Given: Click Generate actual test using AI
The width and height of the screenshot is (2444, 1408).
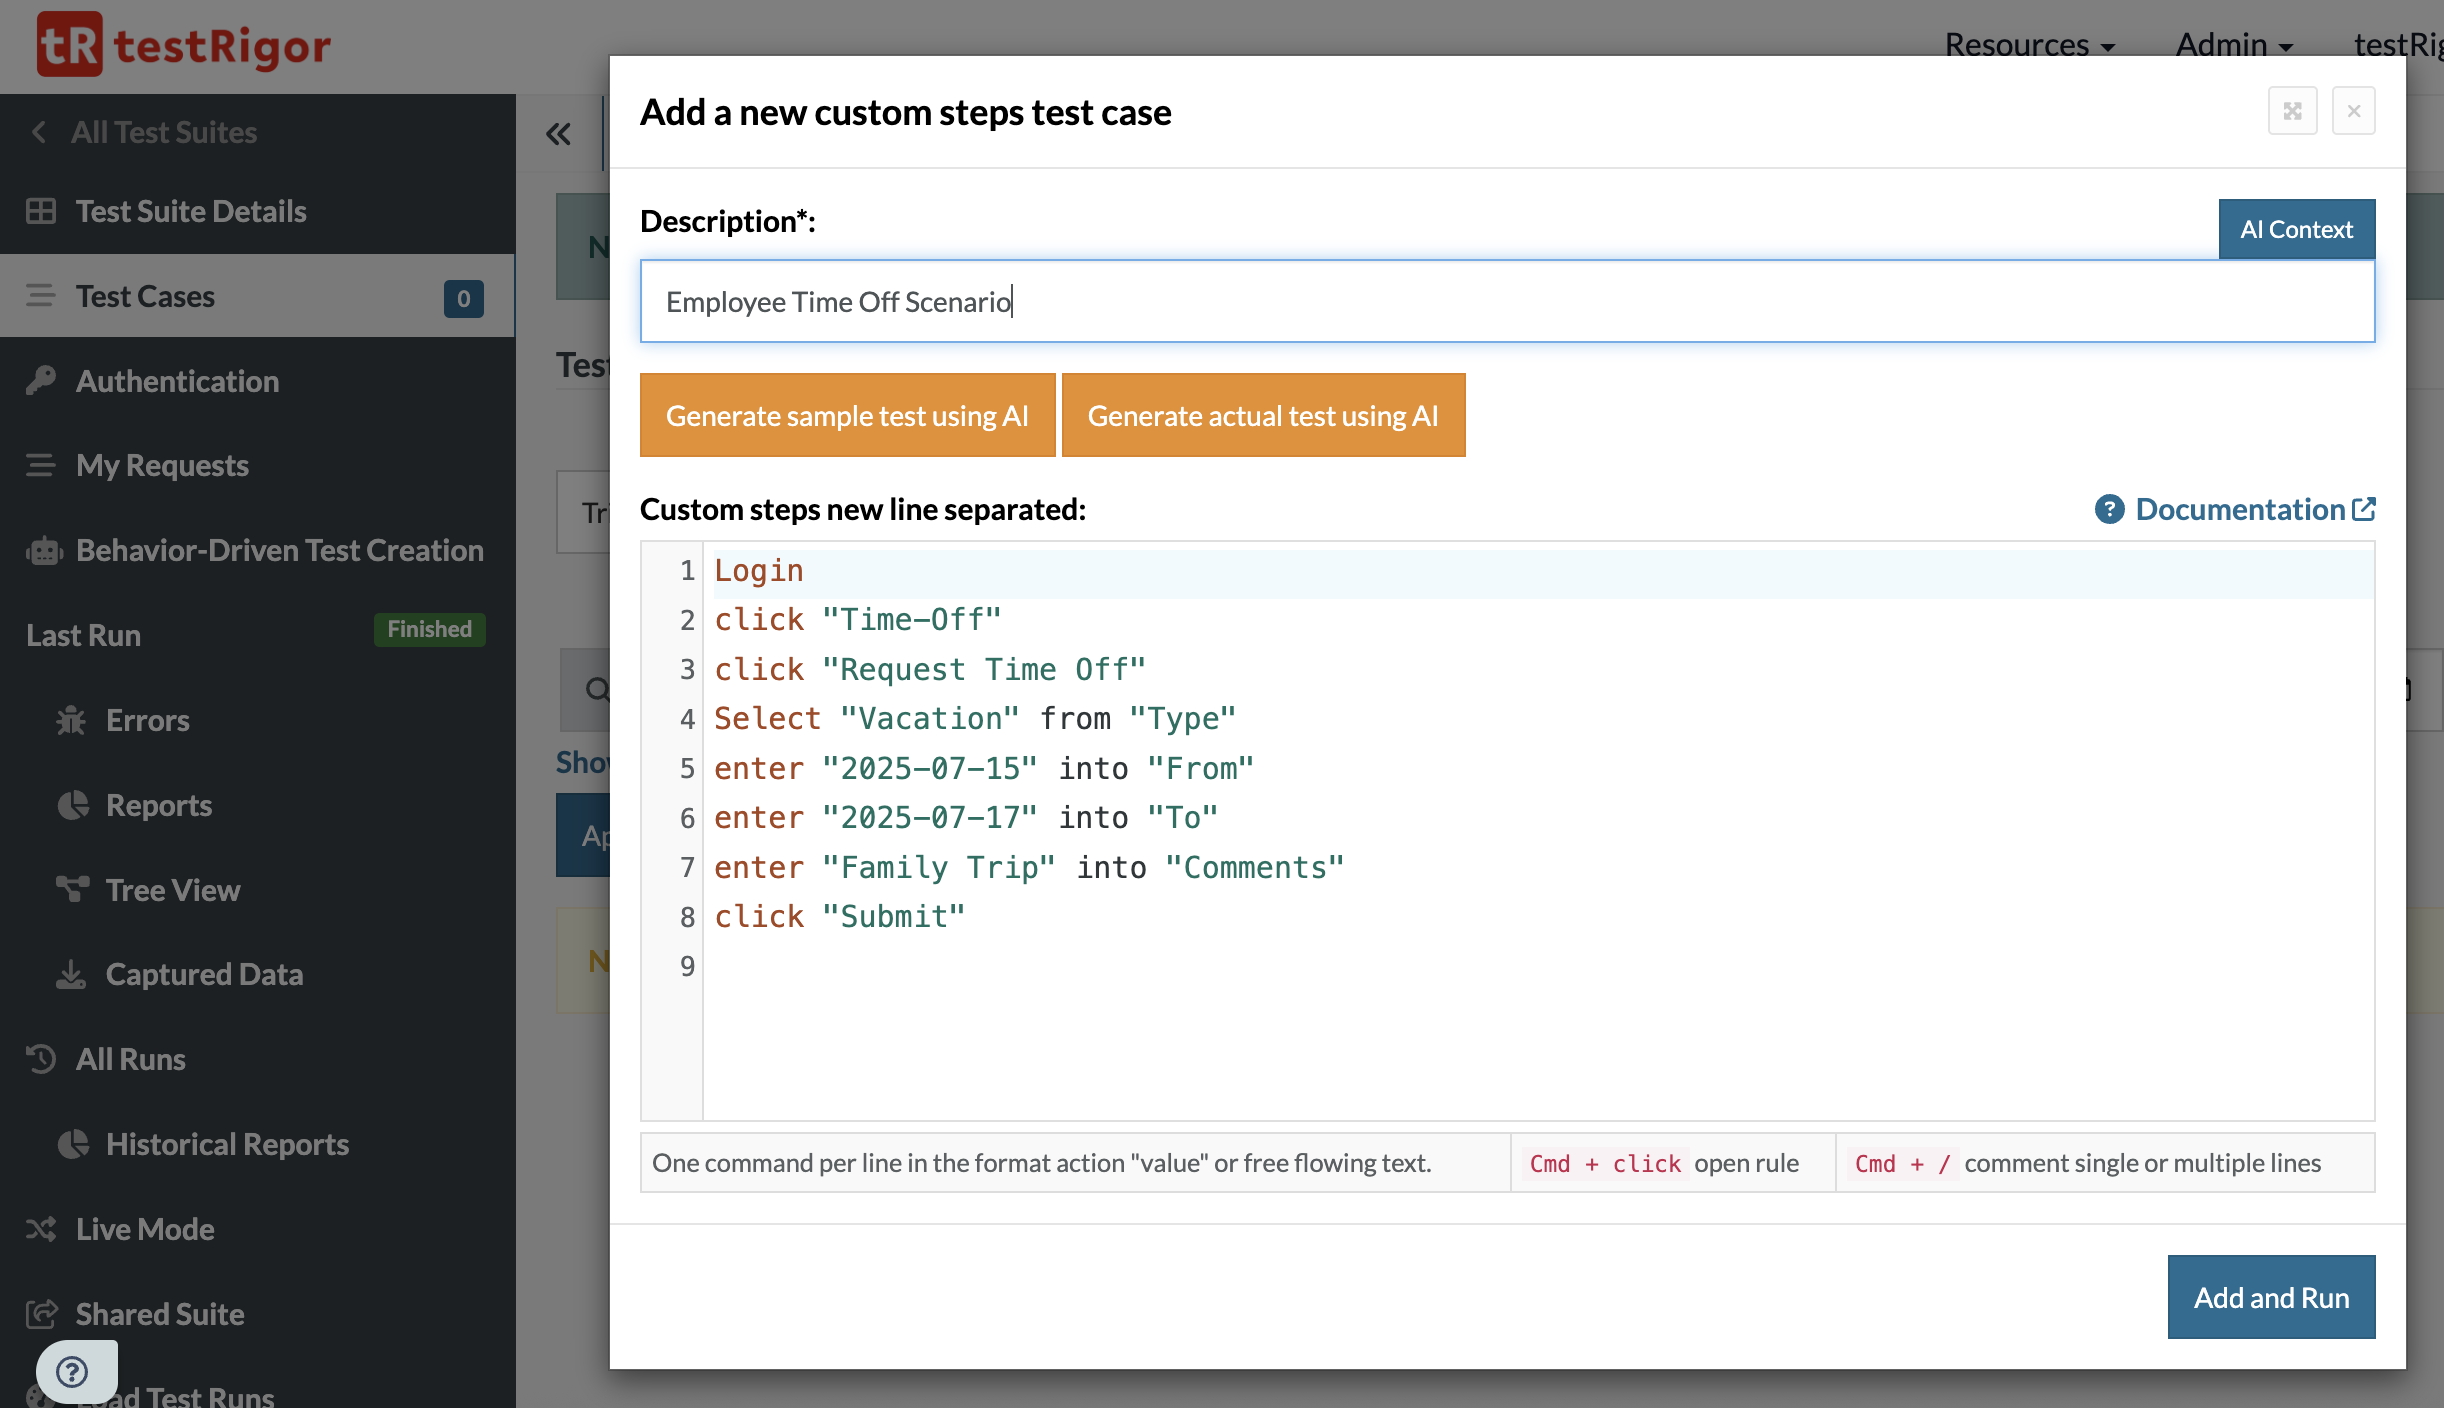Looking at the screenshot, I should [1263, 415].
